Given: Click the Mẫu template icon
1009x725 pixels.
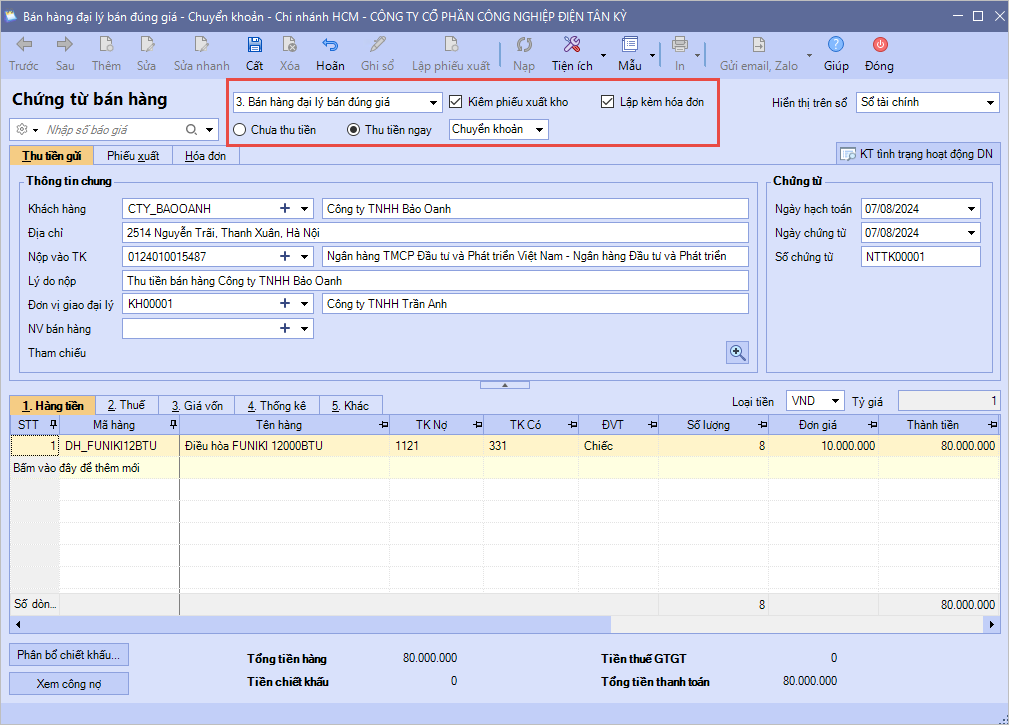Looking at the screenshot, I should click(x=629, y=45).
